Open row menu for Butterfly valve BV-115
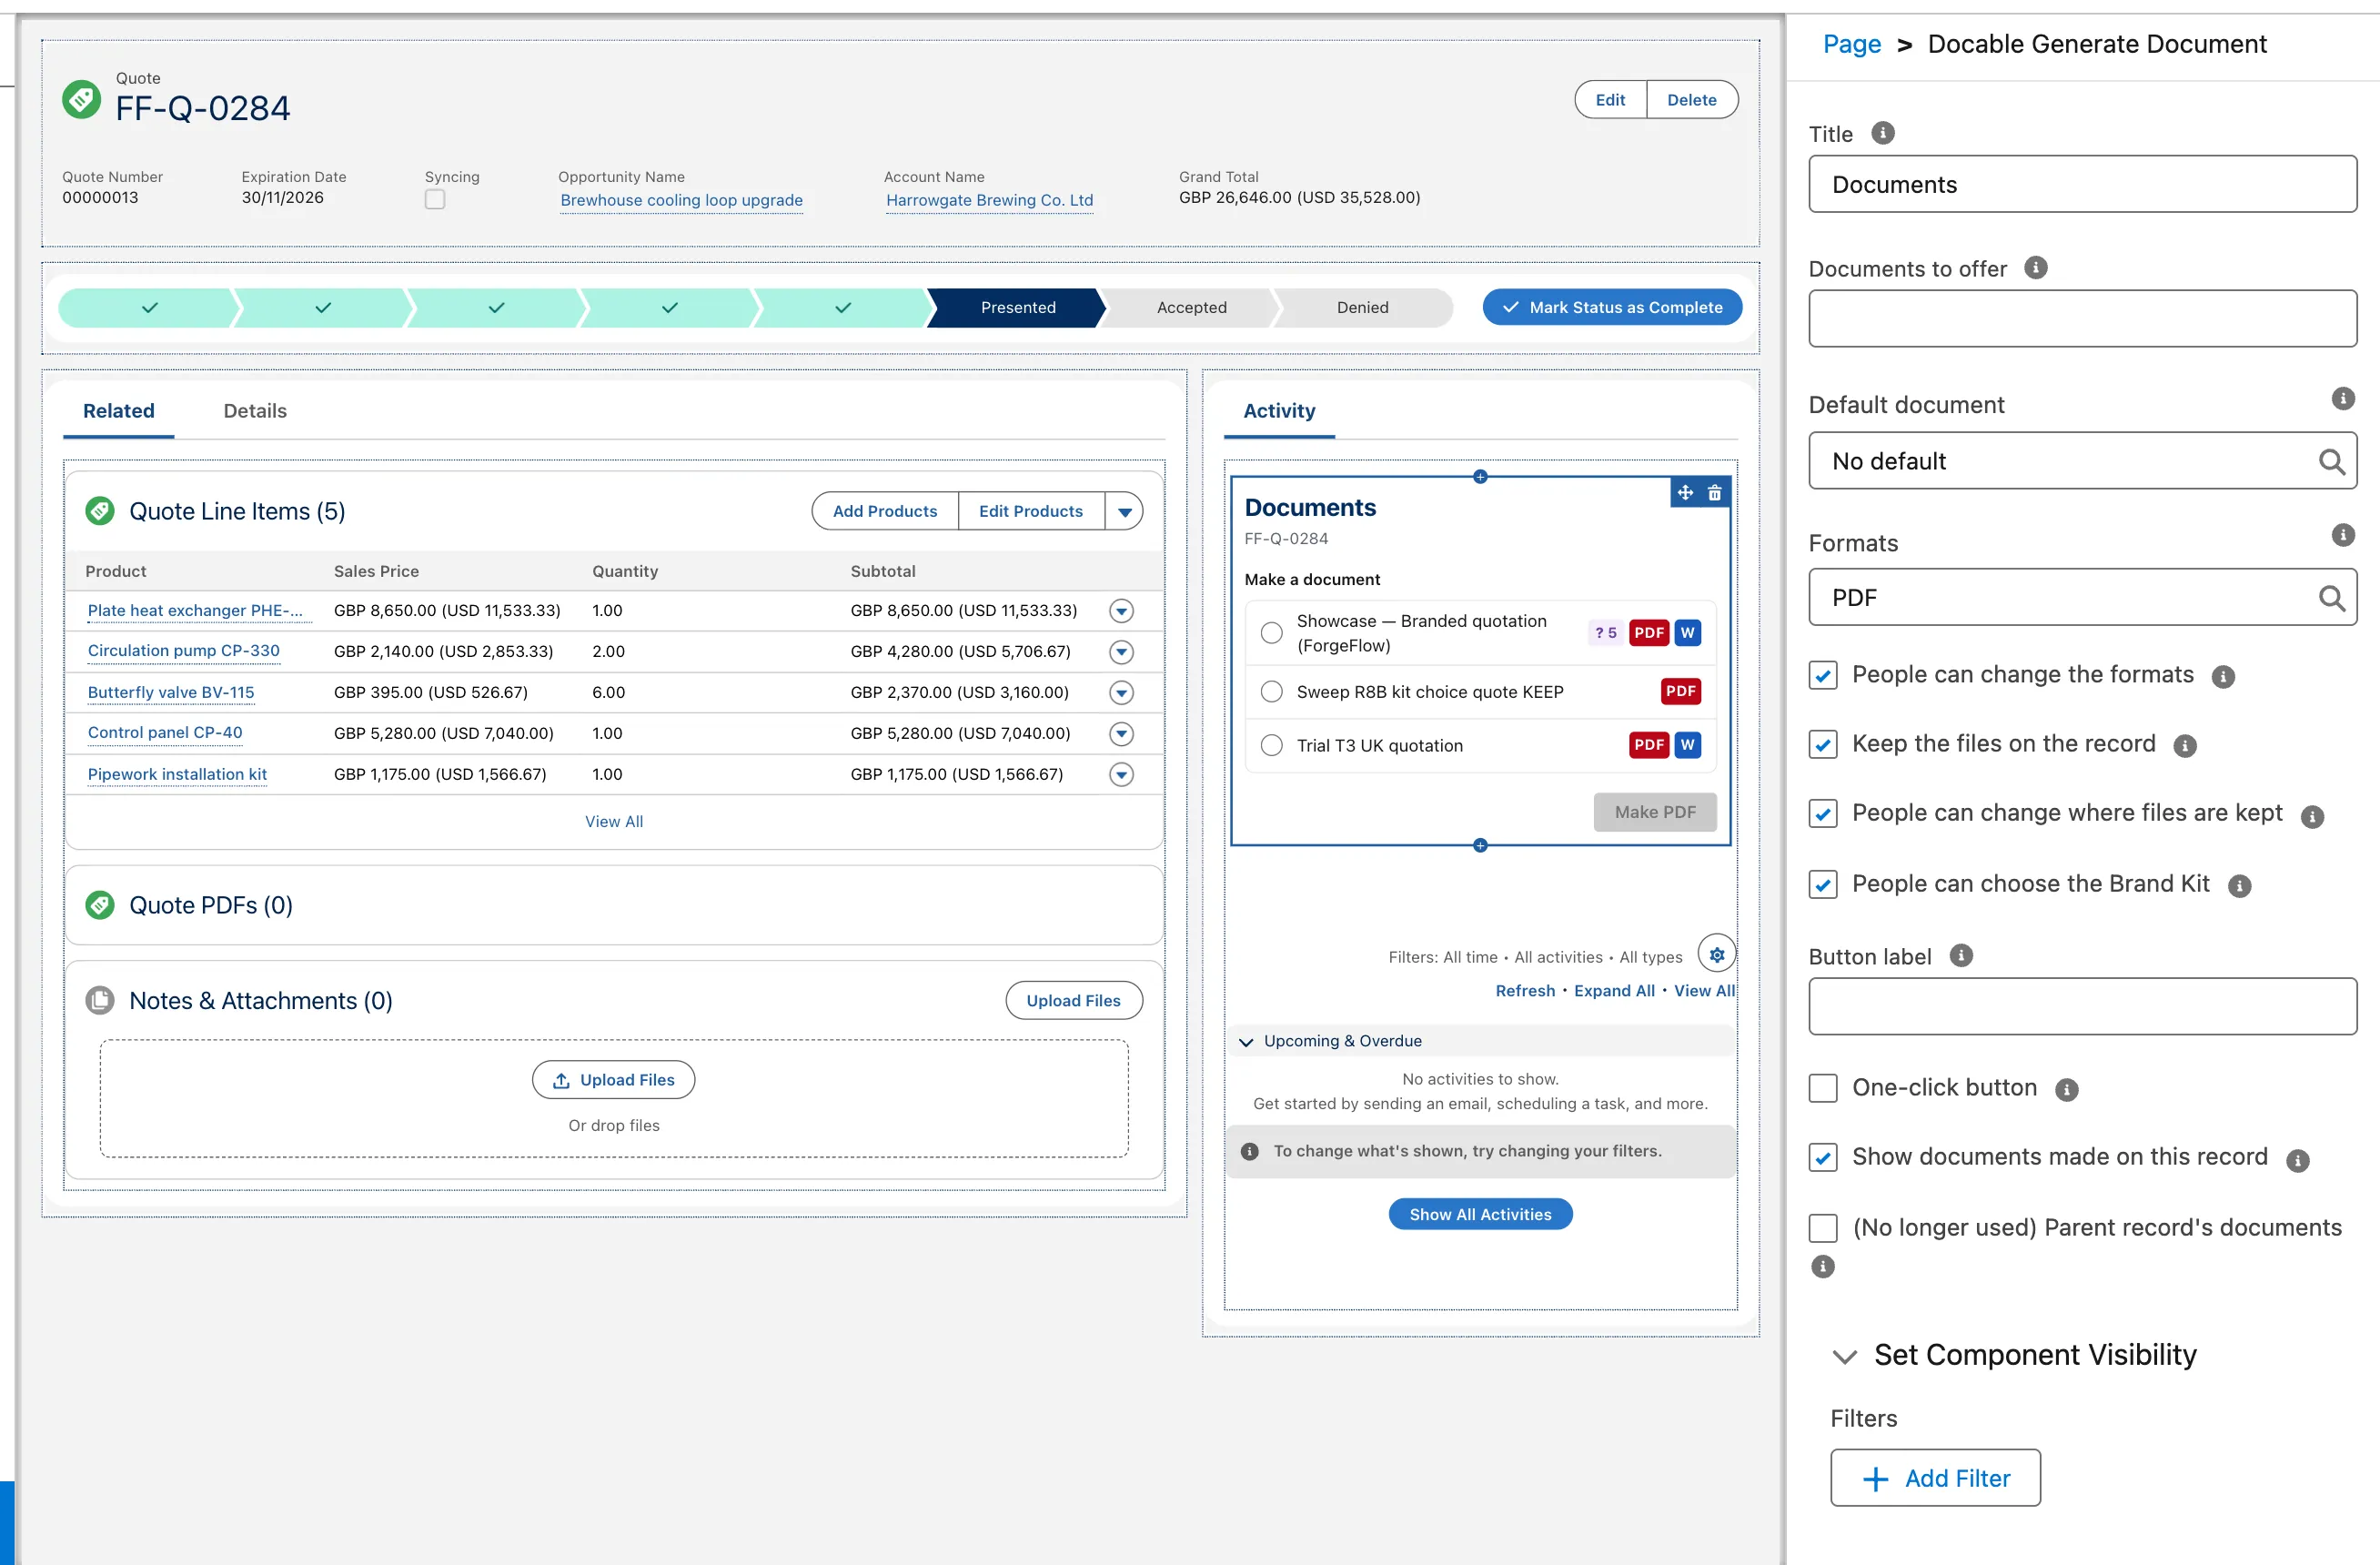Viewport: 2380px width, 1565px height. [1121, 692]
